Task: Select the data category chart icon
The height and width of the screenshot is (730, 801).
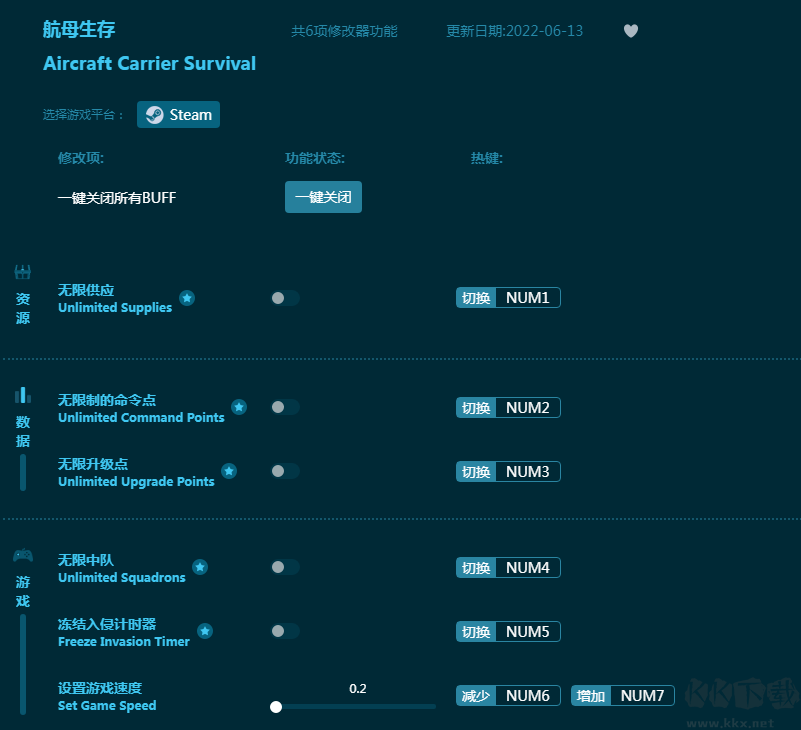Action: (x=22, y=395)
